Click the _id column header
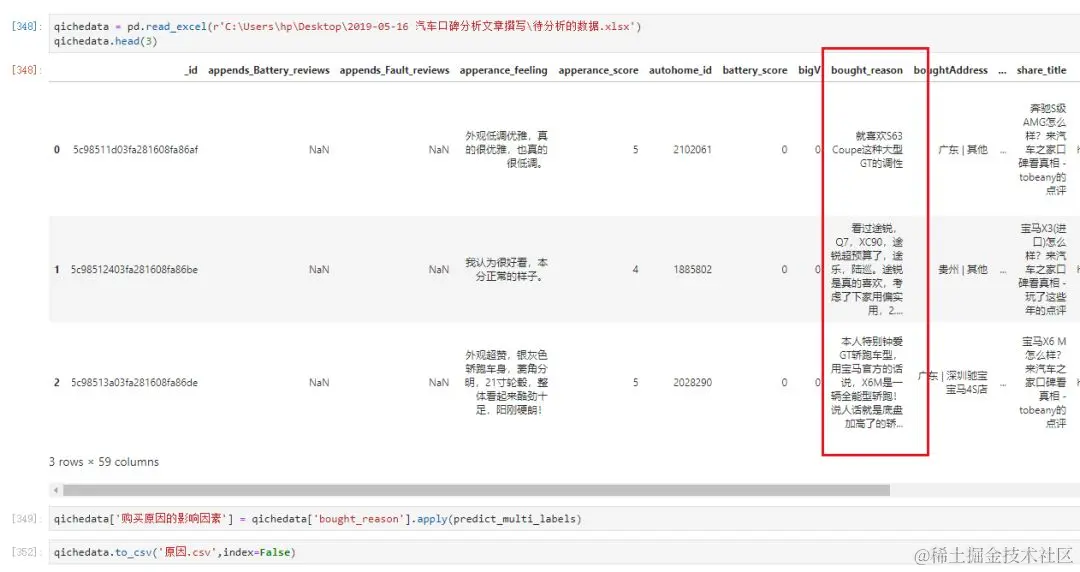The height and width of the screenshot is (572, 1080). 191,70
